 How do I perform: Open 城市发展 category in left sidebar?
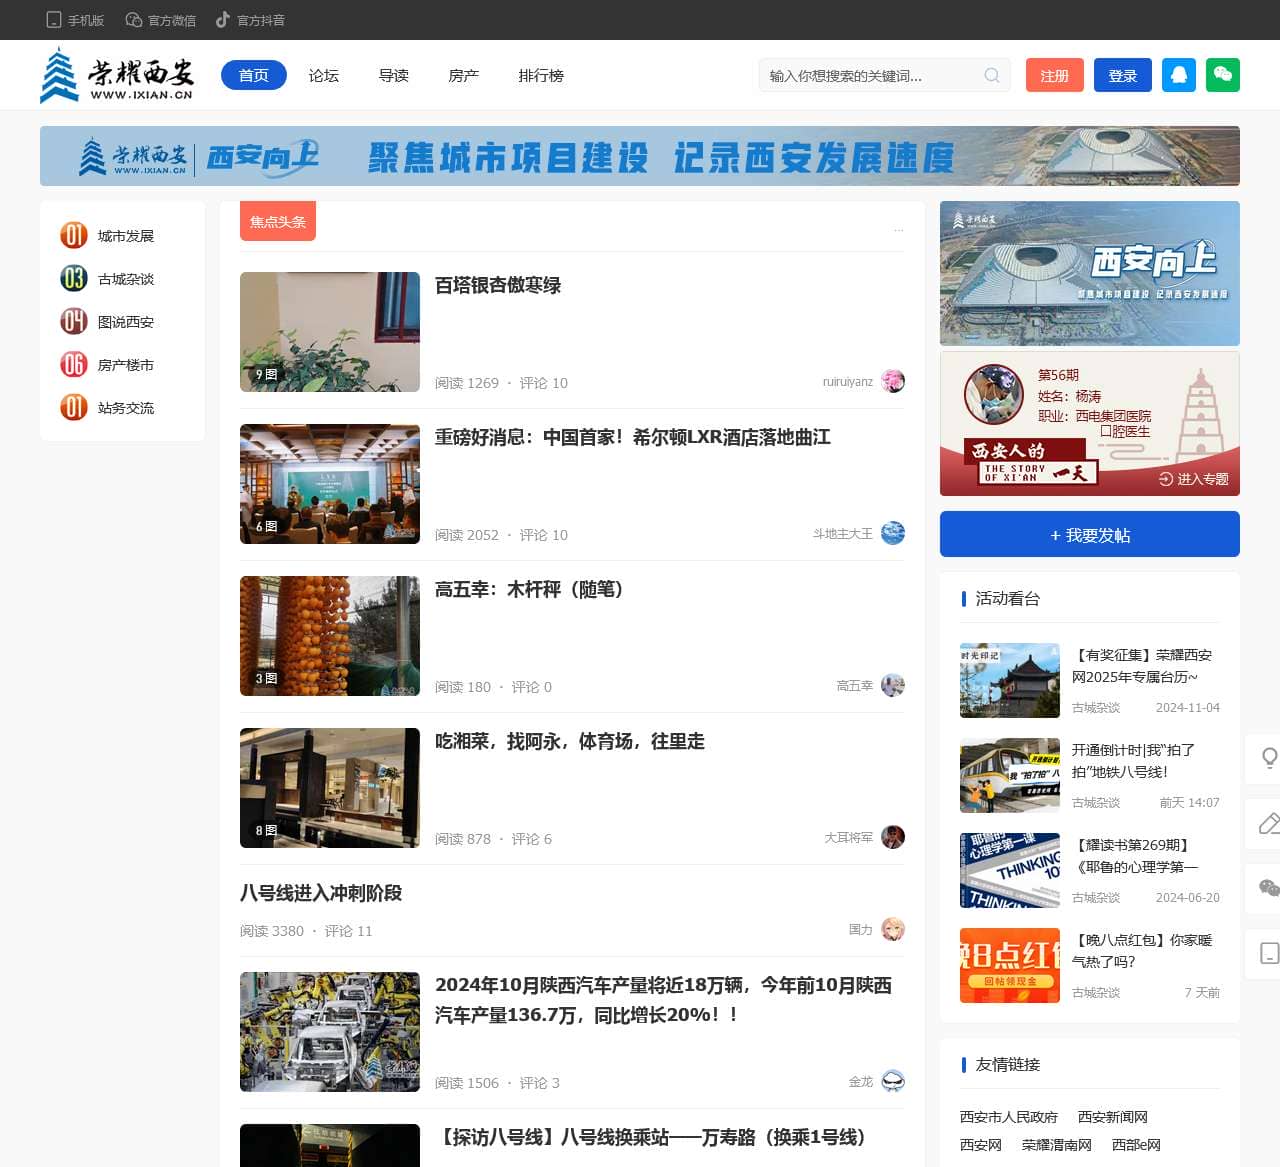coord(126,236)
